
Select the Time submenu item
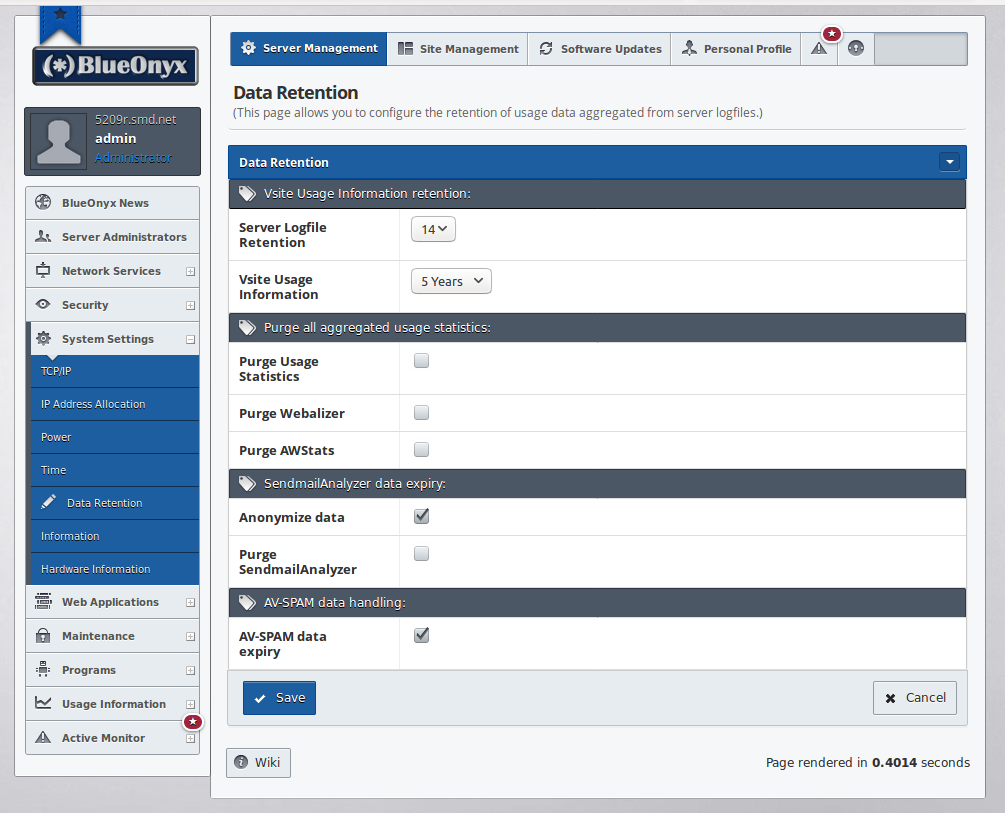tap(115, 470)
